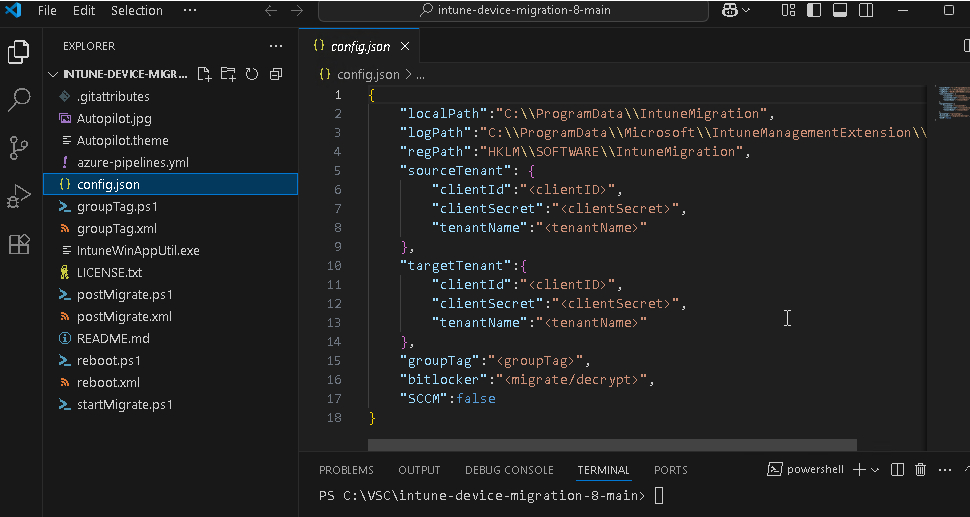Open the Selection menu
970x517 pixels.
[137, 11]
